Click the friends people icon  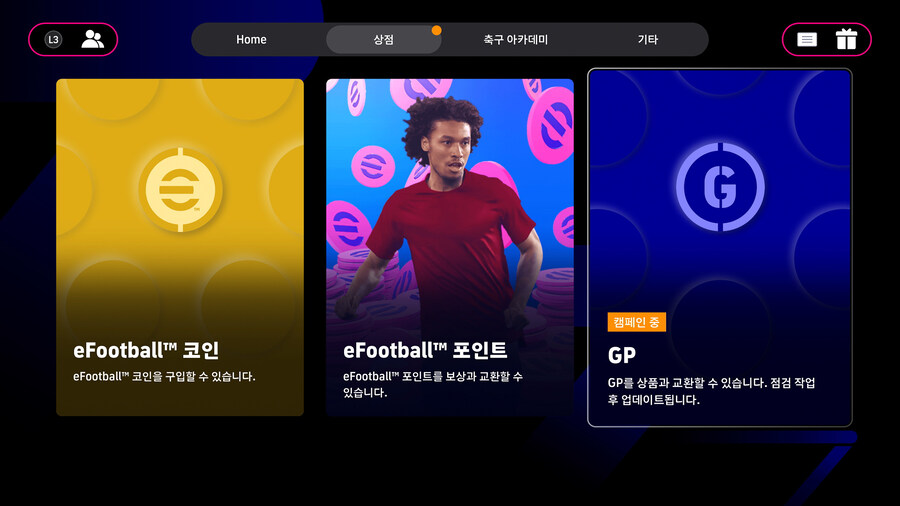(x=92, y=39)
